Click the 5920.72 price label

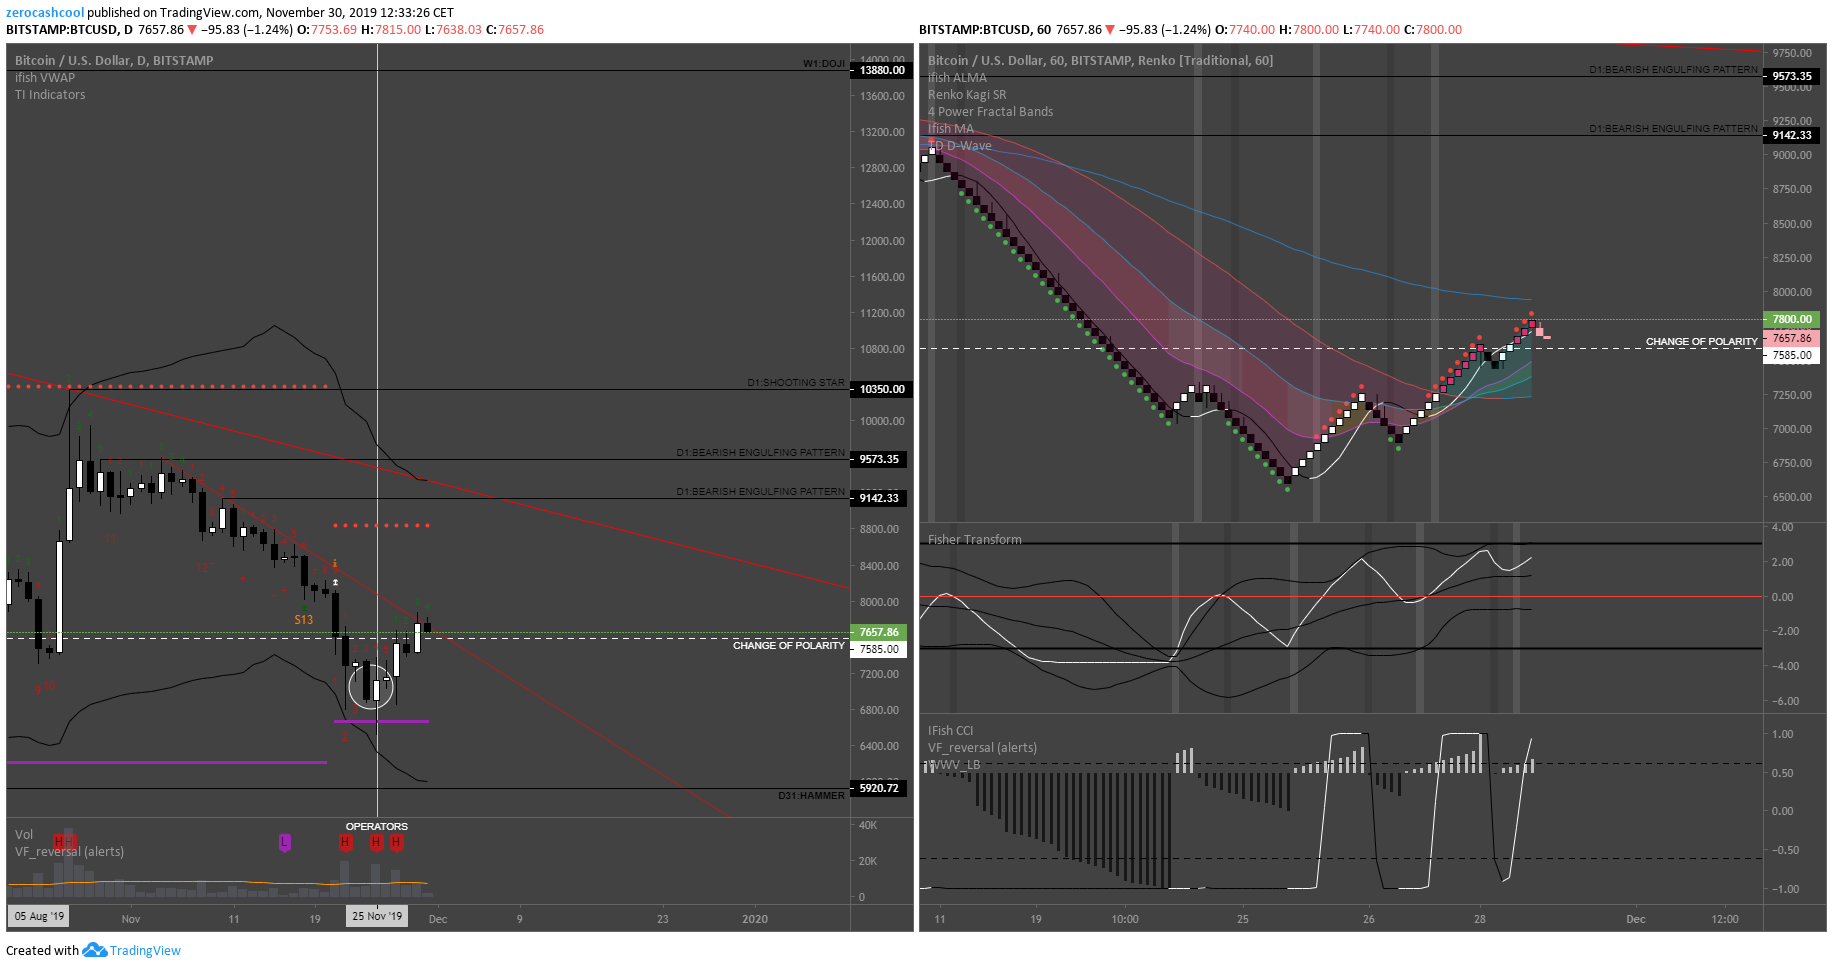(880, 788)
